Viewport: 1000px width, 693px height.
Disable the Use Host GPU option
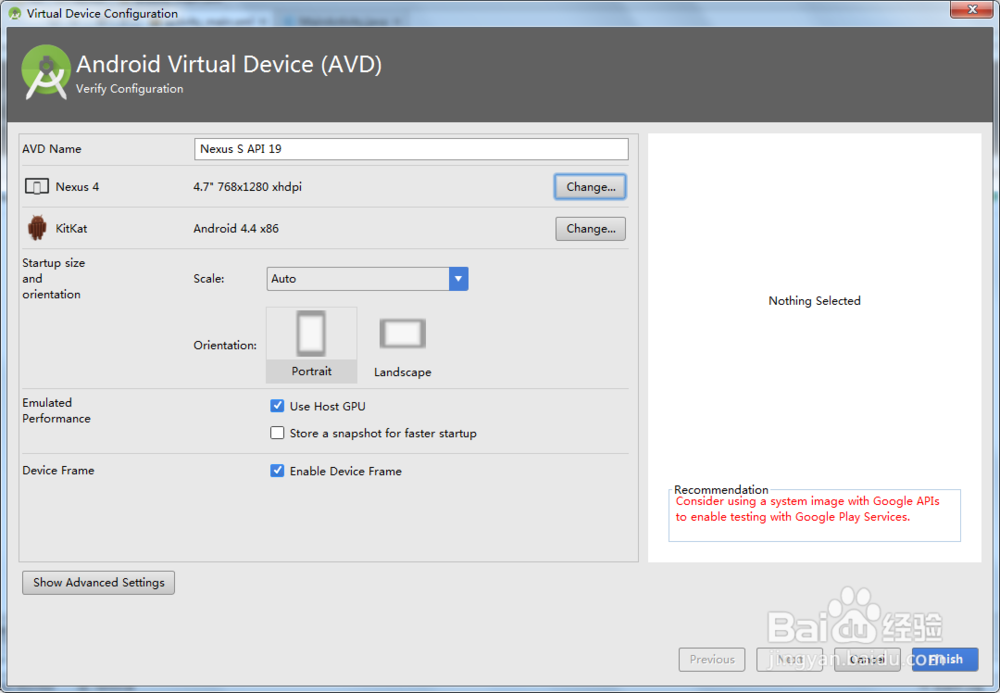(x=277, y=406)
